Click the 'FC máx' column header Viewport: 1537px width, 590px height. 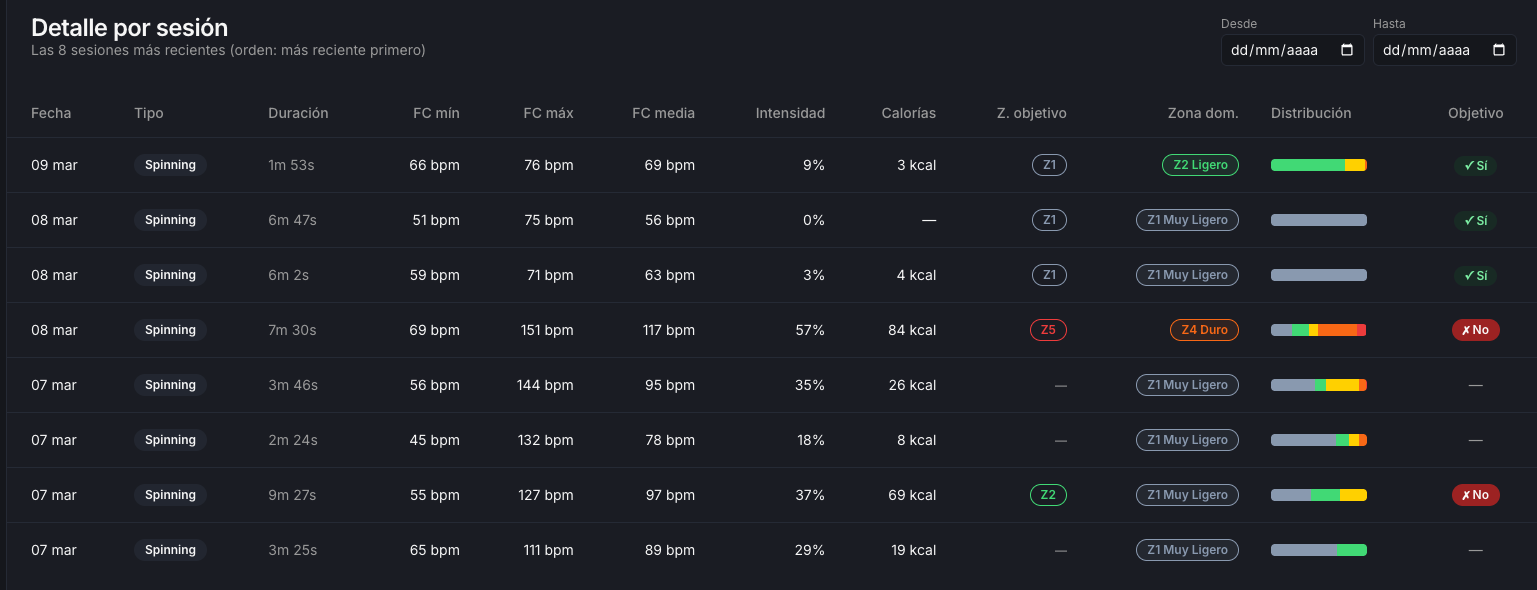pyautogui.click(x=547, y=113)
